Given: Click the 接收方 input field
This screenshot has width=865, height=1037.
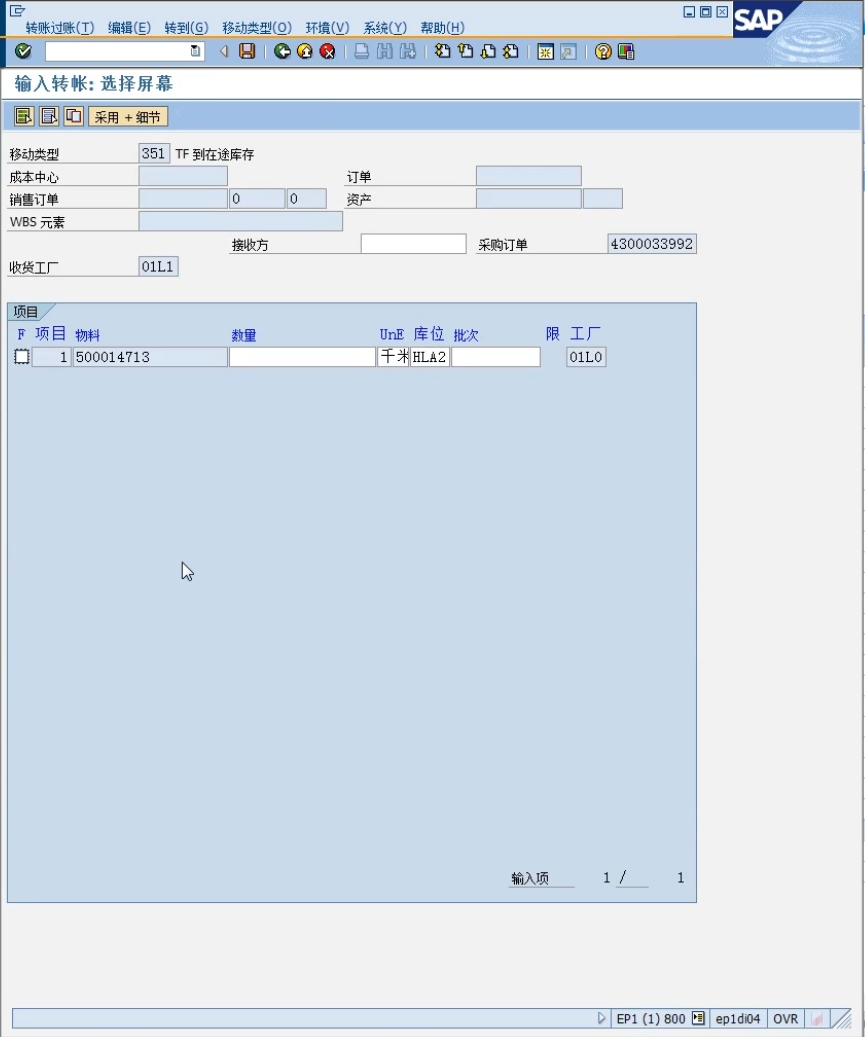Looking at the screenshot, I should 413,244.
